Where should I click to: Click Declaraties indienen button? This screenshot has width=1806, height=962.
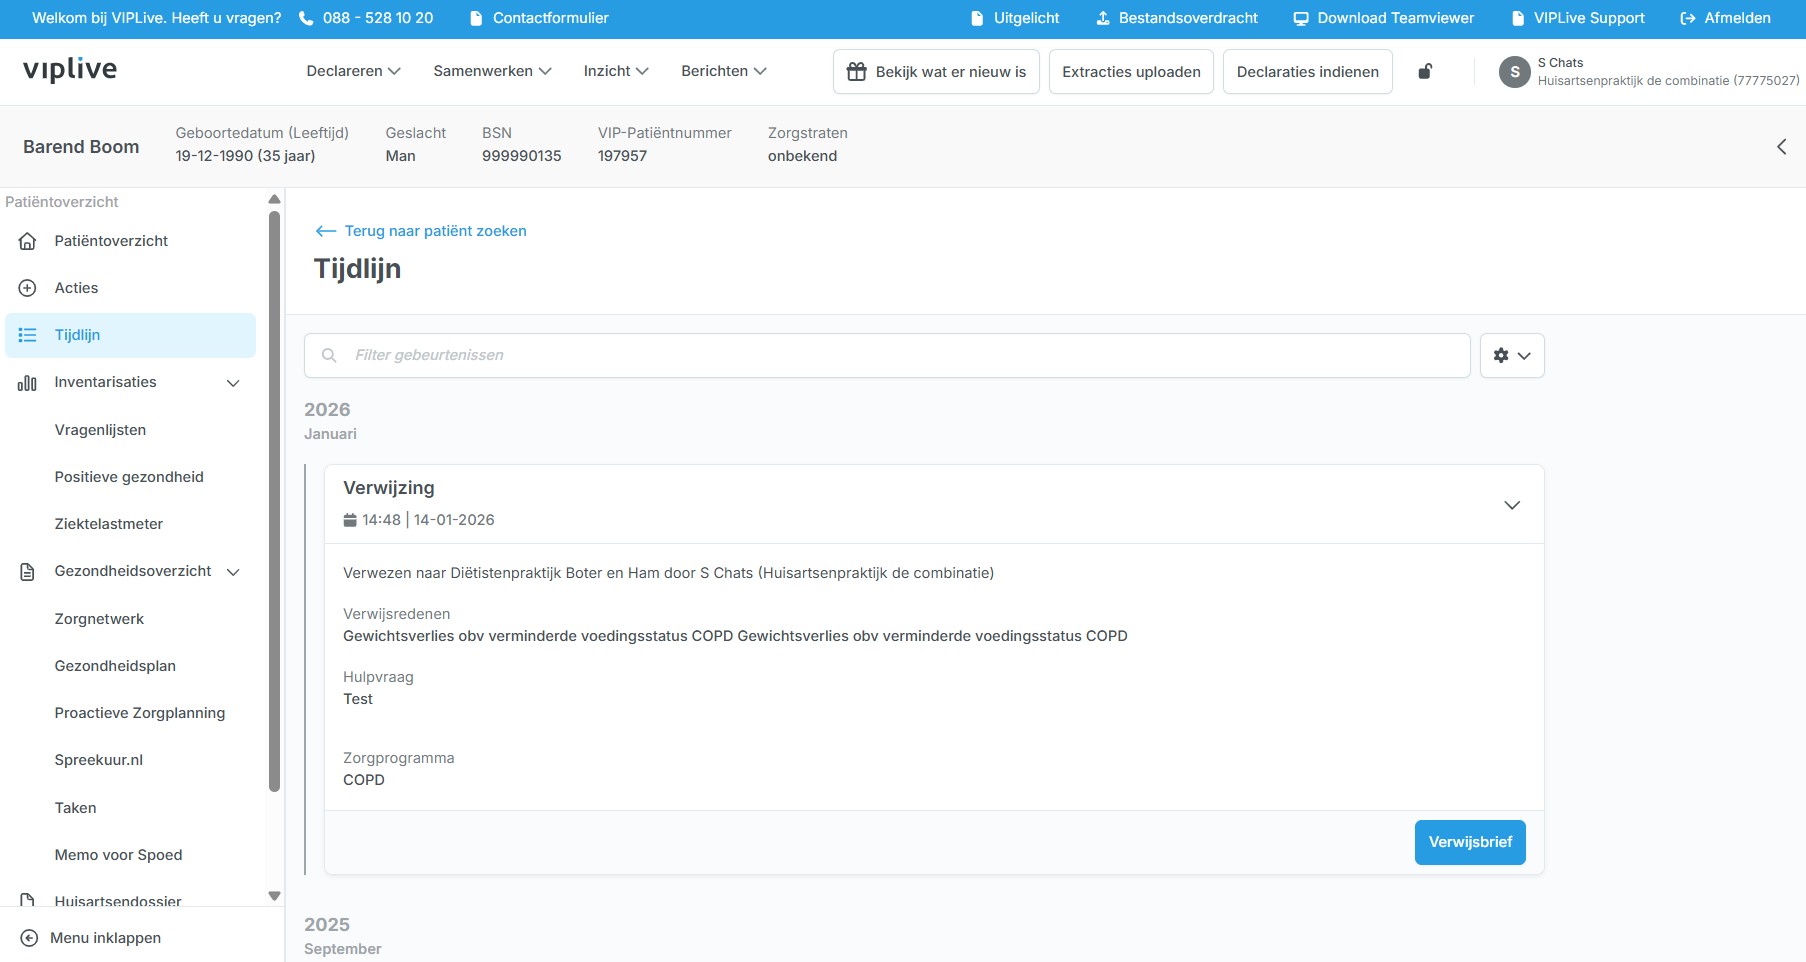[1308, 72]
